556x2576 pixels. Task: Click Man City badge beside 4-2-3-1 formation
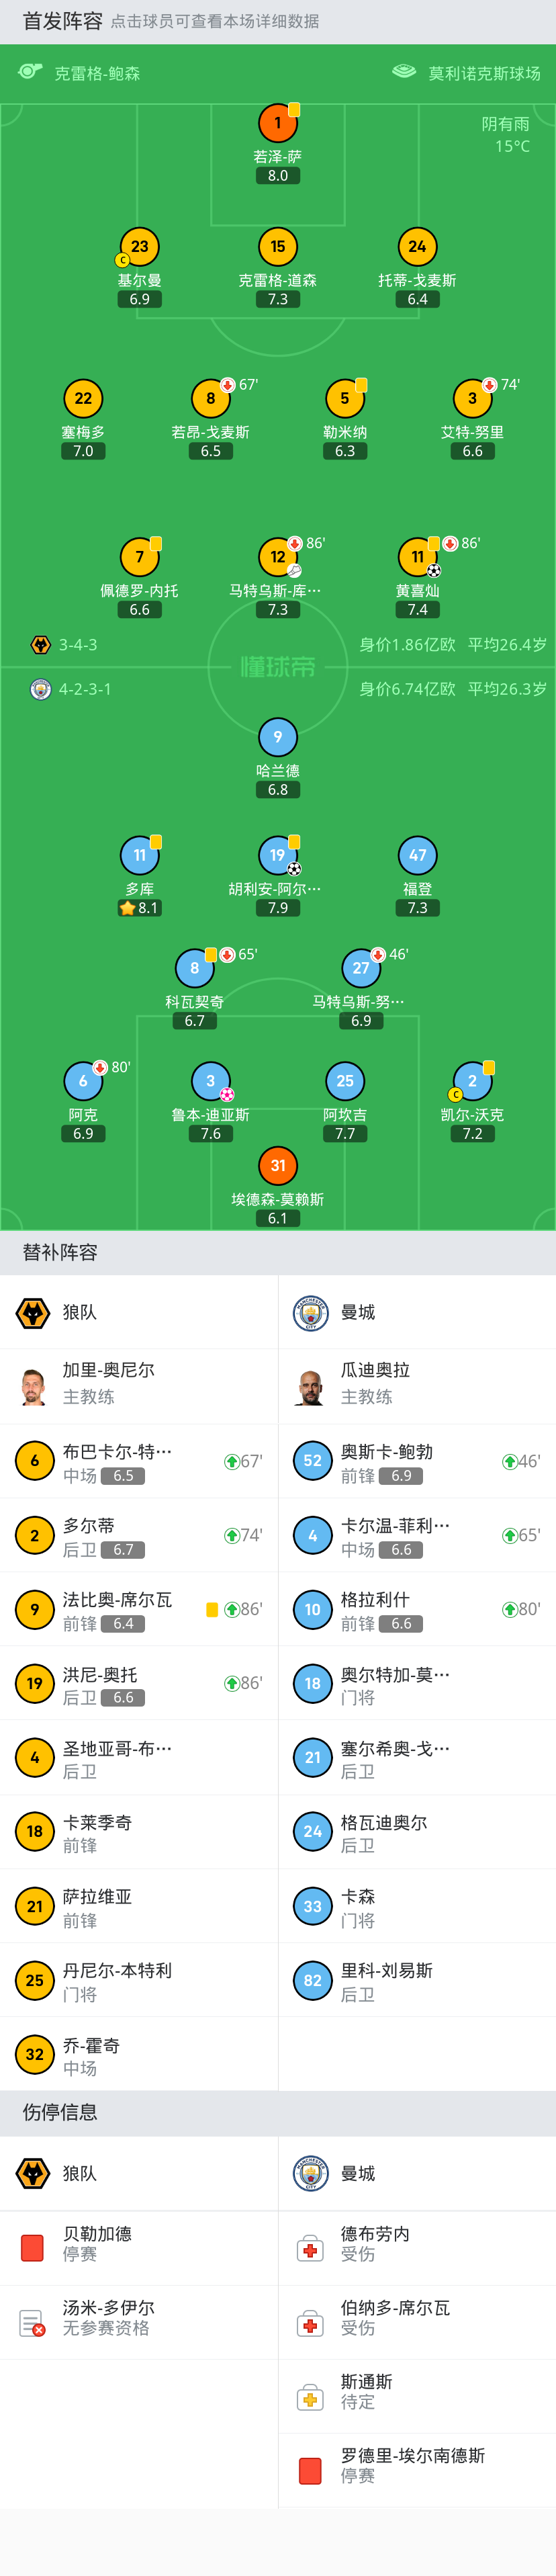[x=41, y=689]
